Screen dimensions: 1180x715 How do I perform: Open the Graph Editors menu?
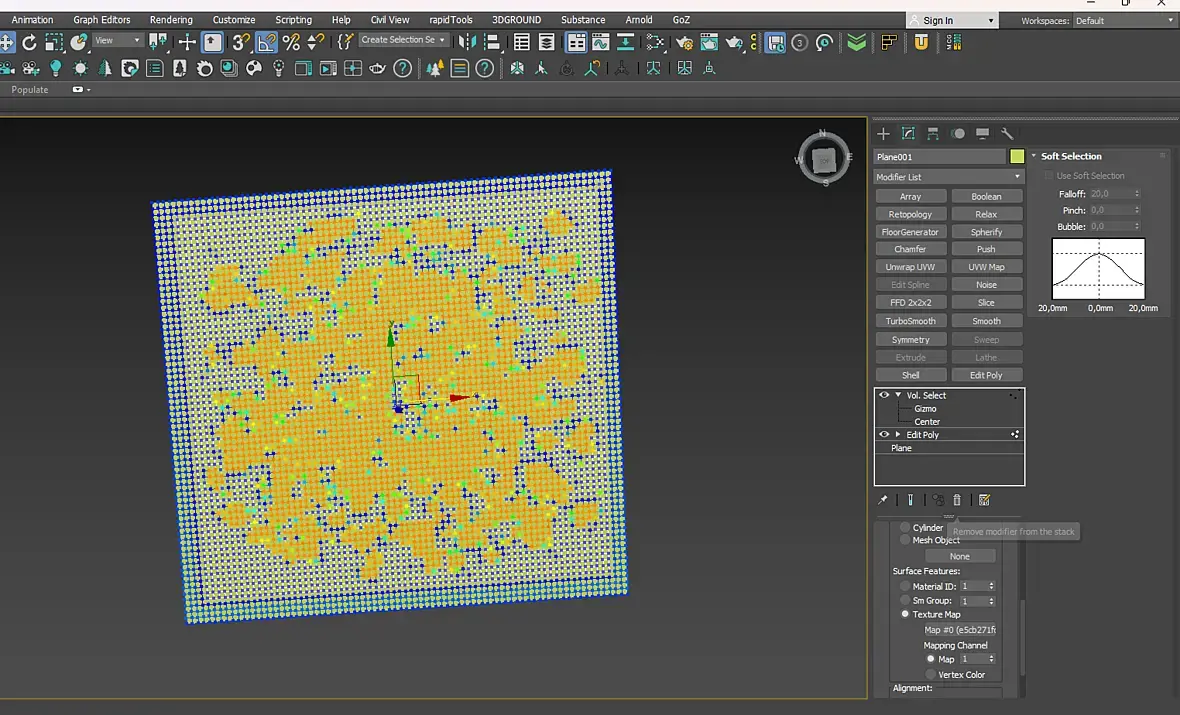point(102,20)
